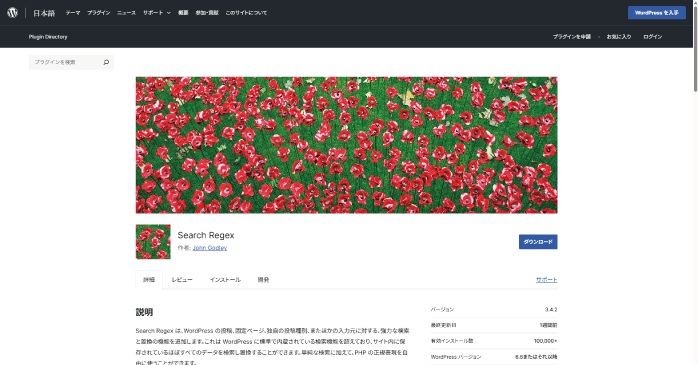Click the 日本語 site title
The height and width of the screenshot is (365, 698).
click(44, 13)
